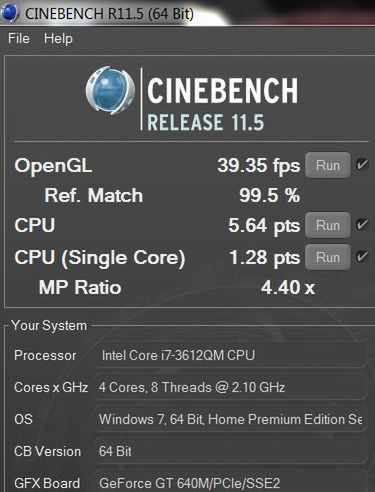Click the blue sphere Cinebench logo
Screen dimensions: 375x492
pyautogui.click(x=110, y=91)
